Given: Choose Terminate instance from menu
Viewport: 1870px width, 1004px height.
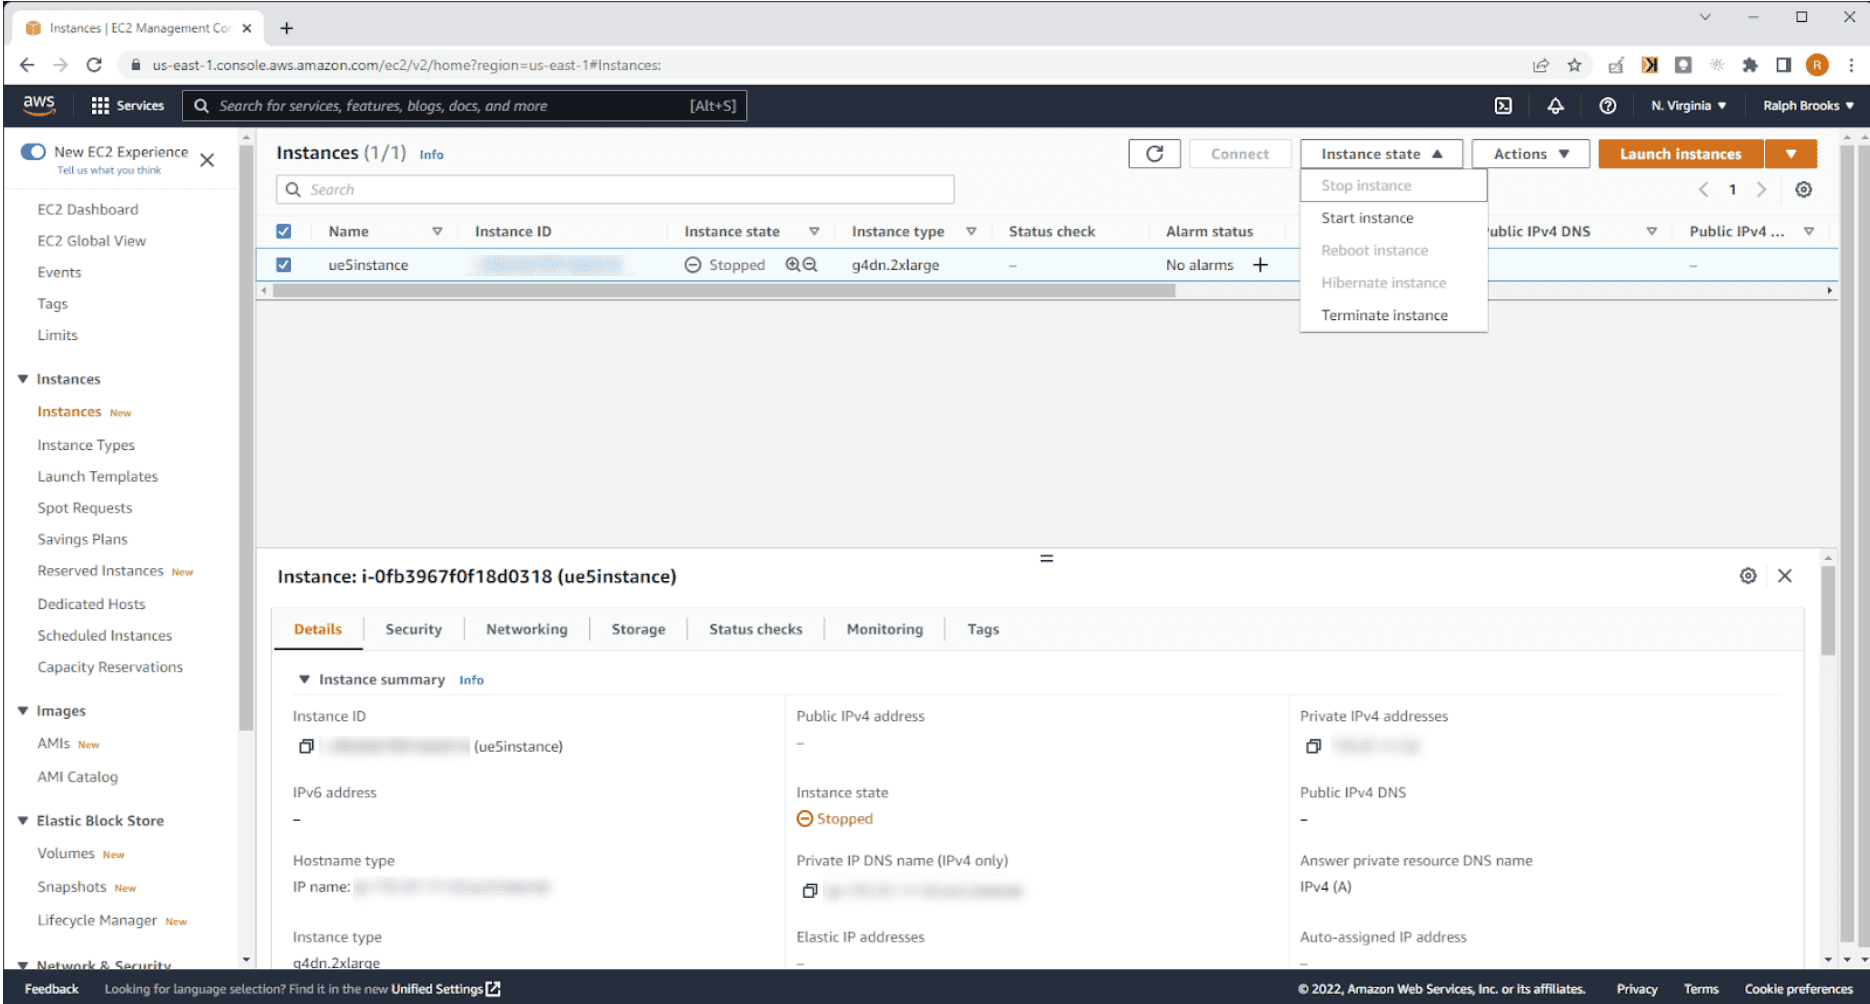Looking at the screenshot, I should point(1384,315).
